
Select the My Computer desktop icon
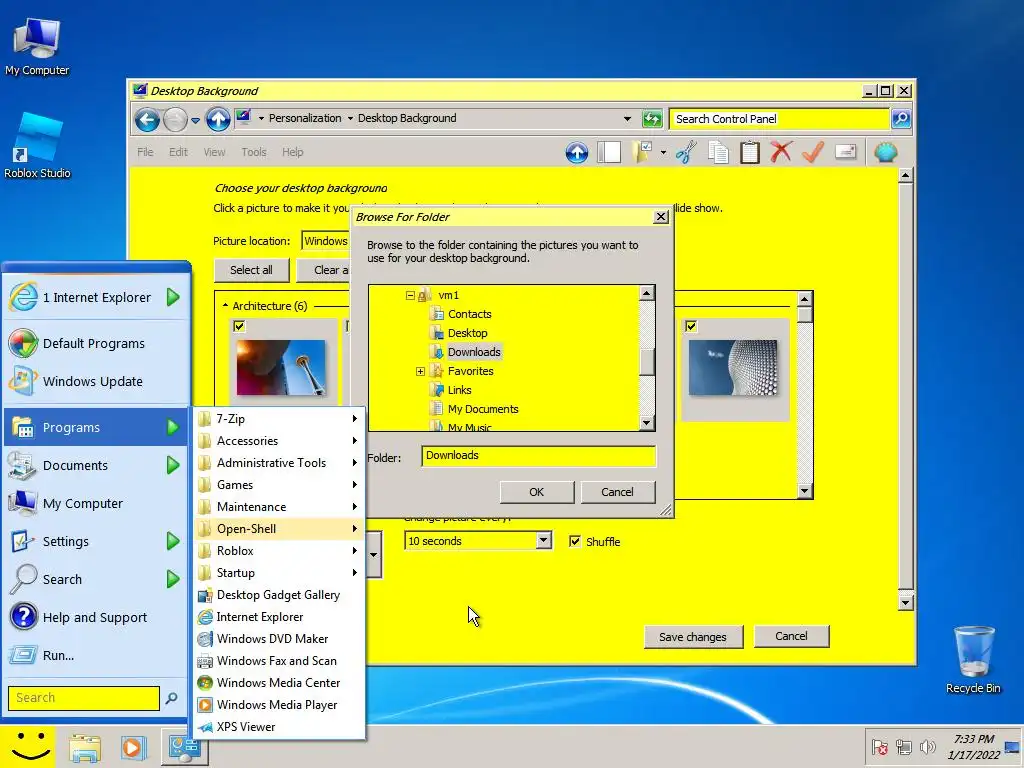click(x=37, y=46)
